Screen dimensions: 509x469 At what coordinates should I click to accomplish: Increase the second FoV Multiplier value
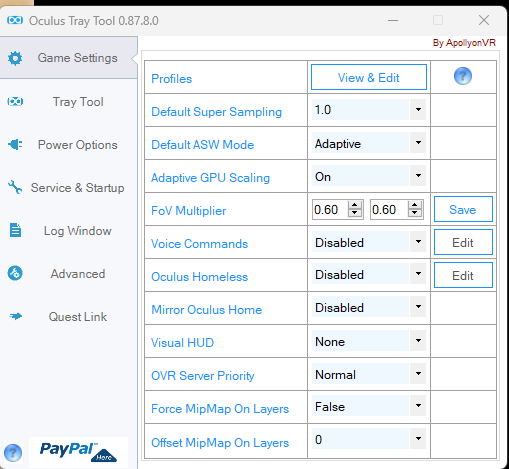415,205
